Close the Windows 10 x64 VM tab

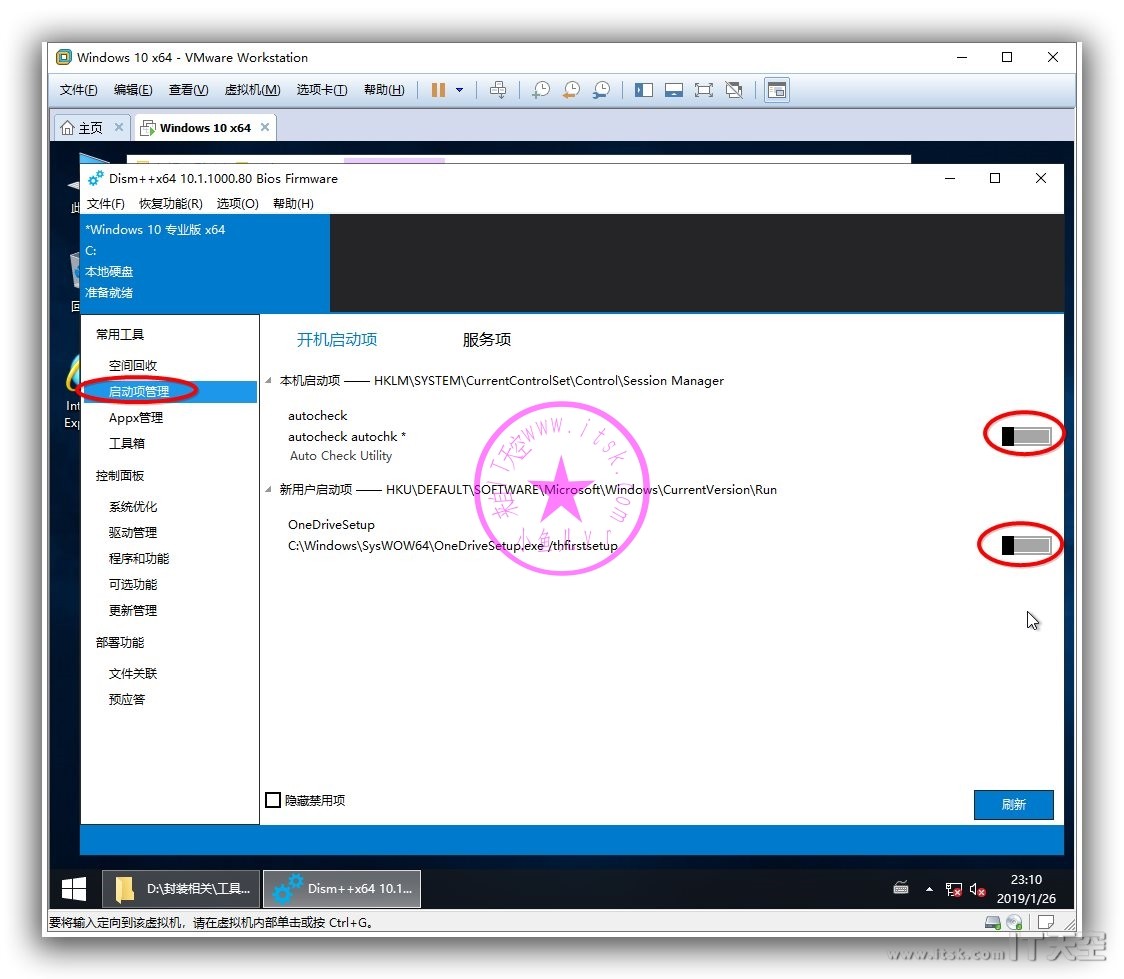coord(265,127)
